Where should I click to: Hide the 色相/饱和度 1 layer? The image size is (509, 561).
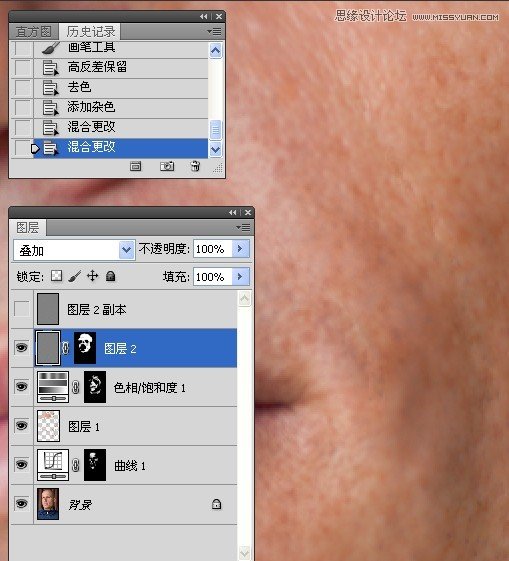coord(21,386)
